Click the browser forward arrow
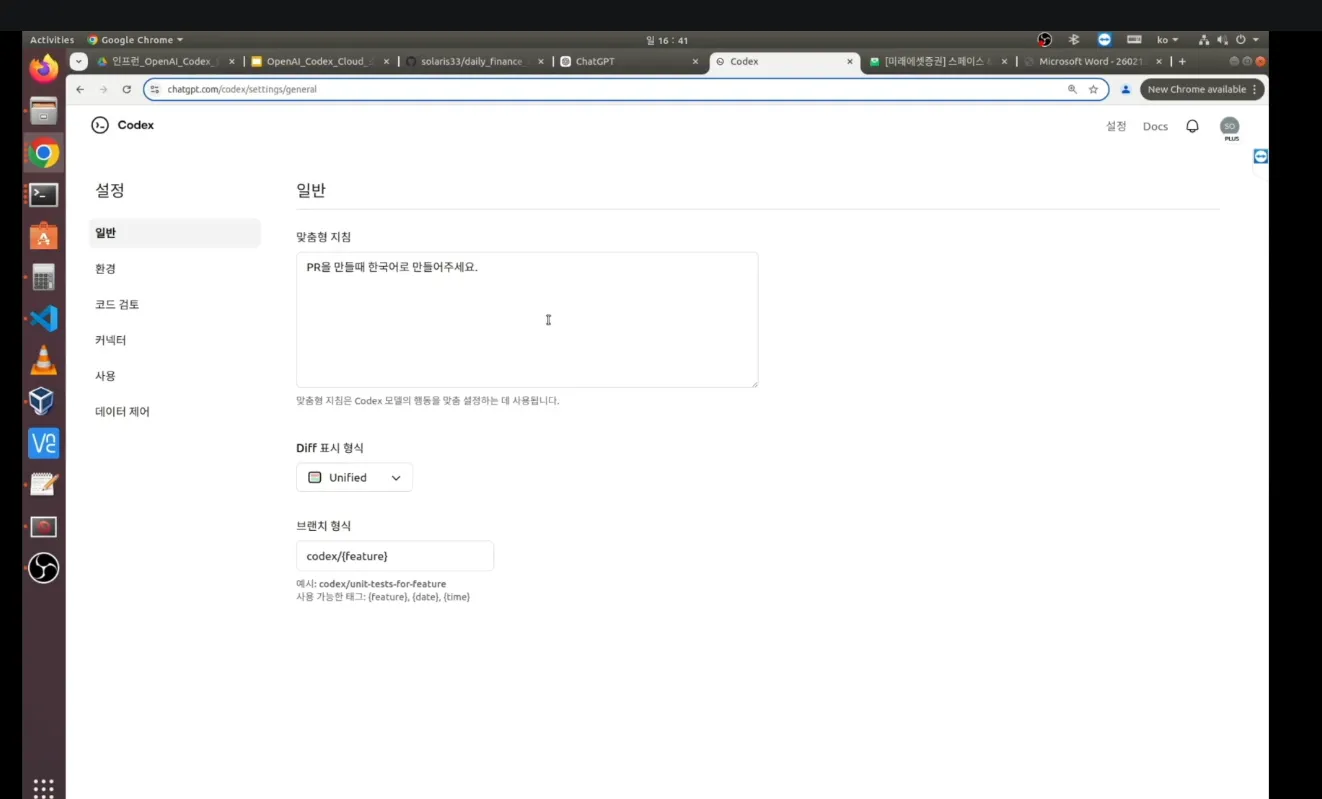This screenshot has width=1322, height=799. (x=103, y=89)
